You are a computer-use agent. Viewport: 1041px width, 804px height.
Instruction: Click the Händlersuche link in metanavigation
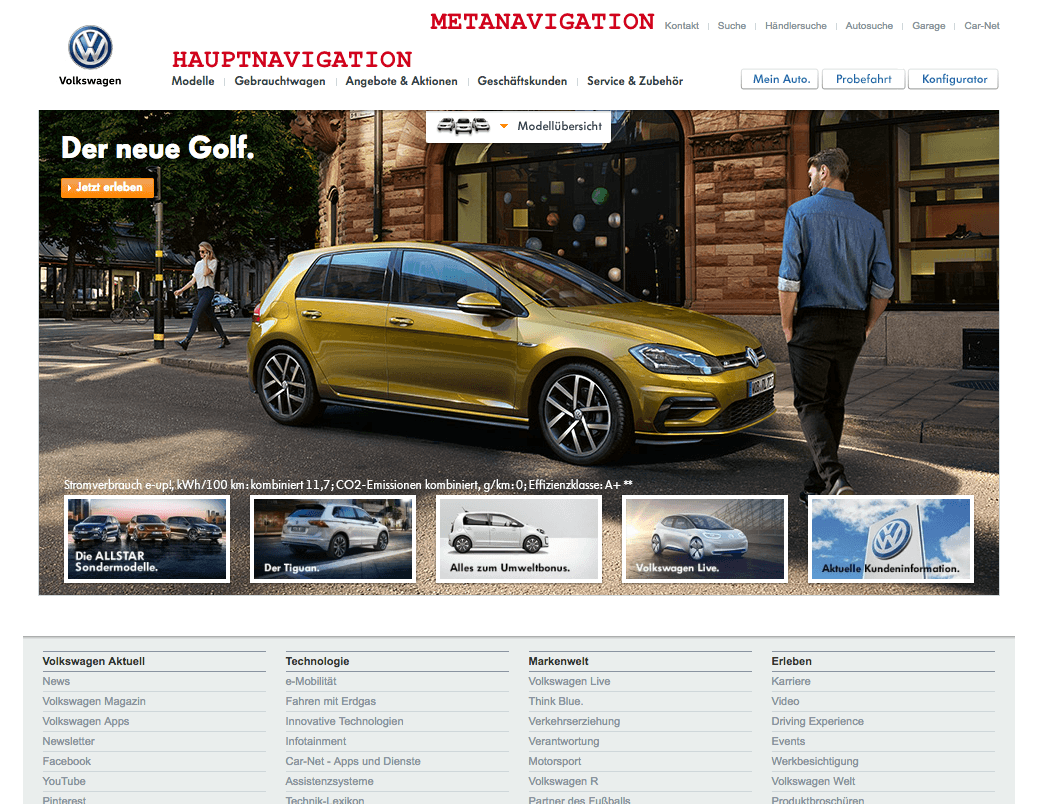click(795, 26)
